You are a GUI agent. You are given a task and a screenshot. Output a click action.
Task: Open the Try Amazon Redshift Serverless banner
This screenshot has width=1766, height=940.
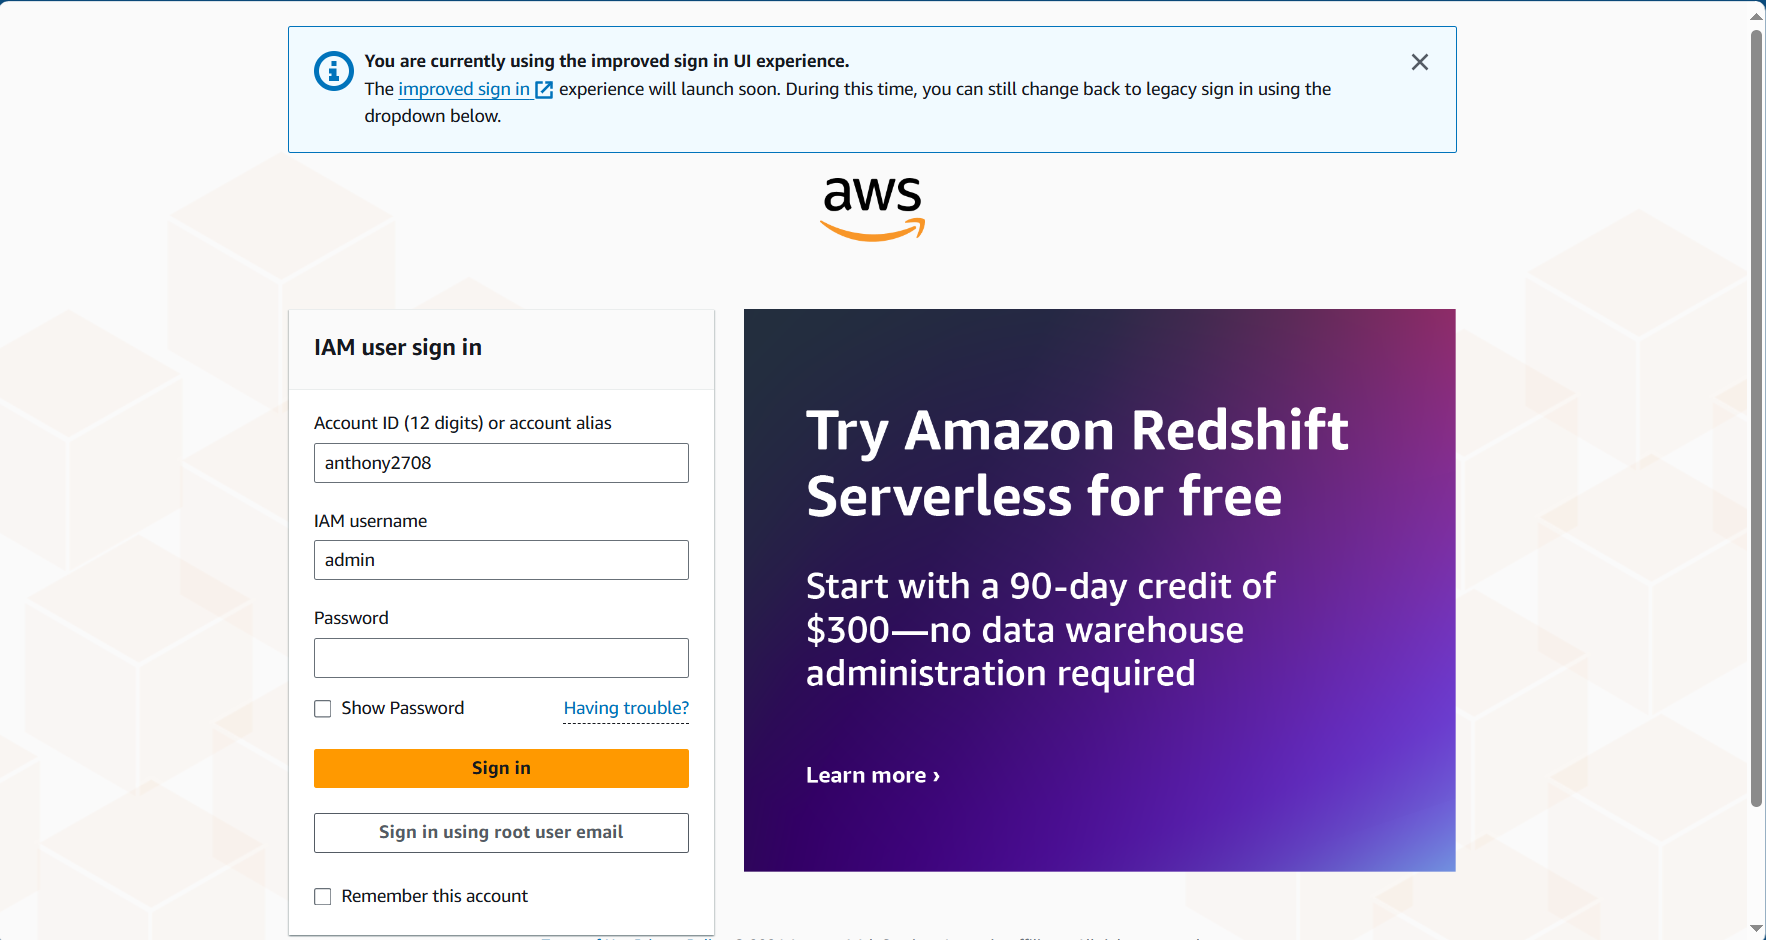click(1099, 590)
